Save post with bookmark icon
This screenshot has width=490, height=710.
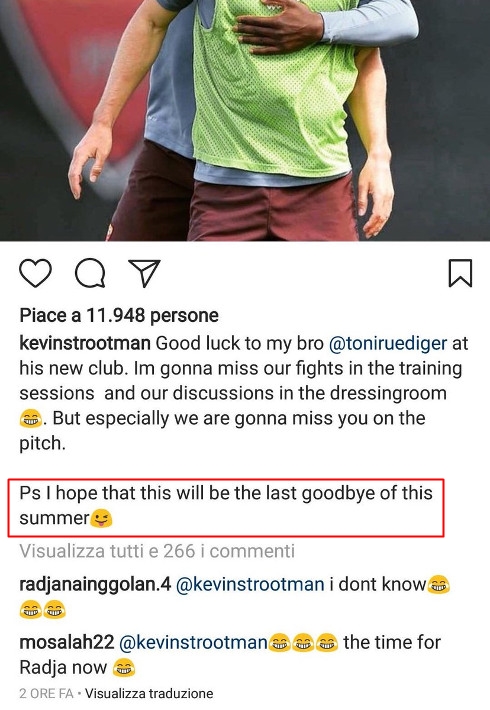461,273
